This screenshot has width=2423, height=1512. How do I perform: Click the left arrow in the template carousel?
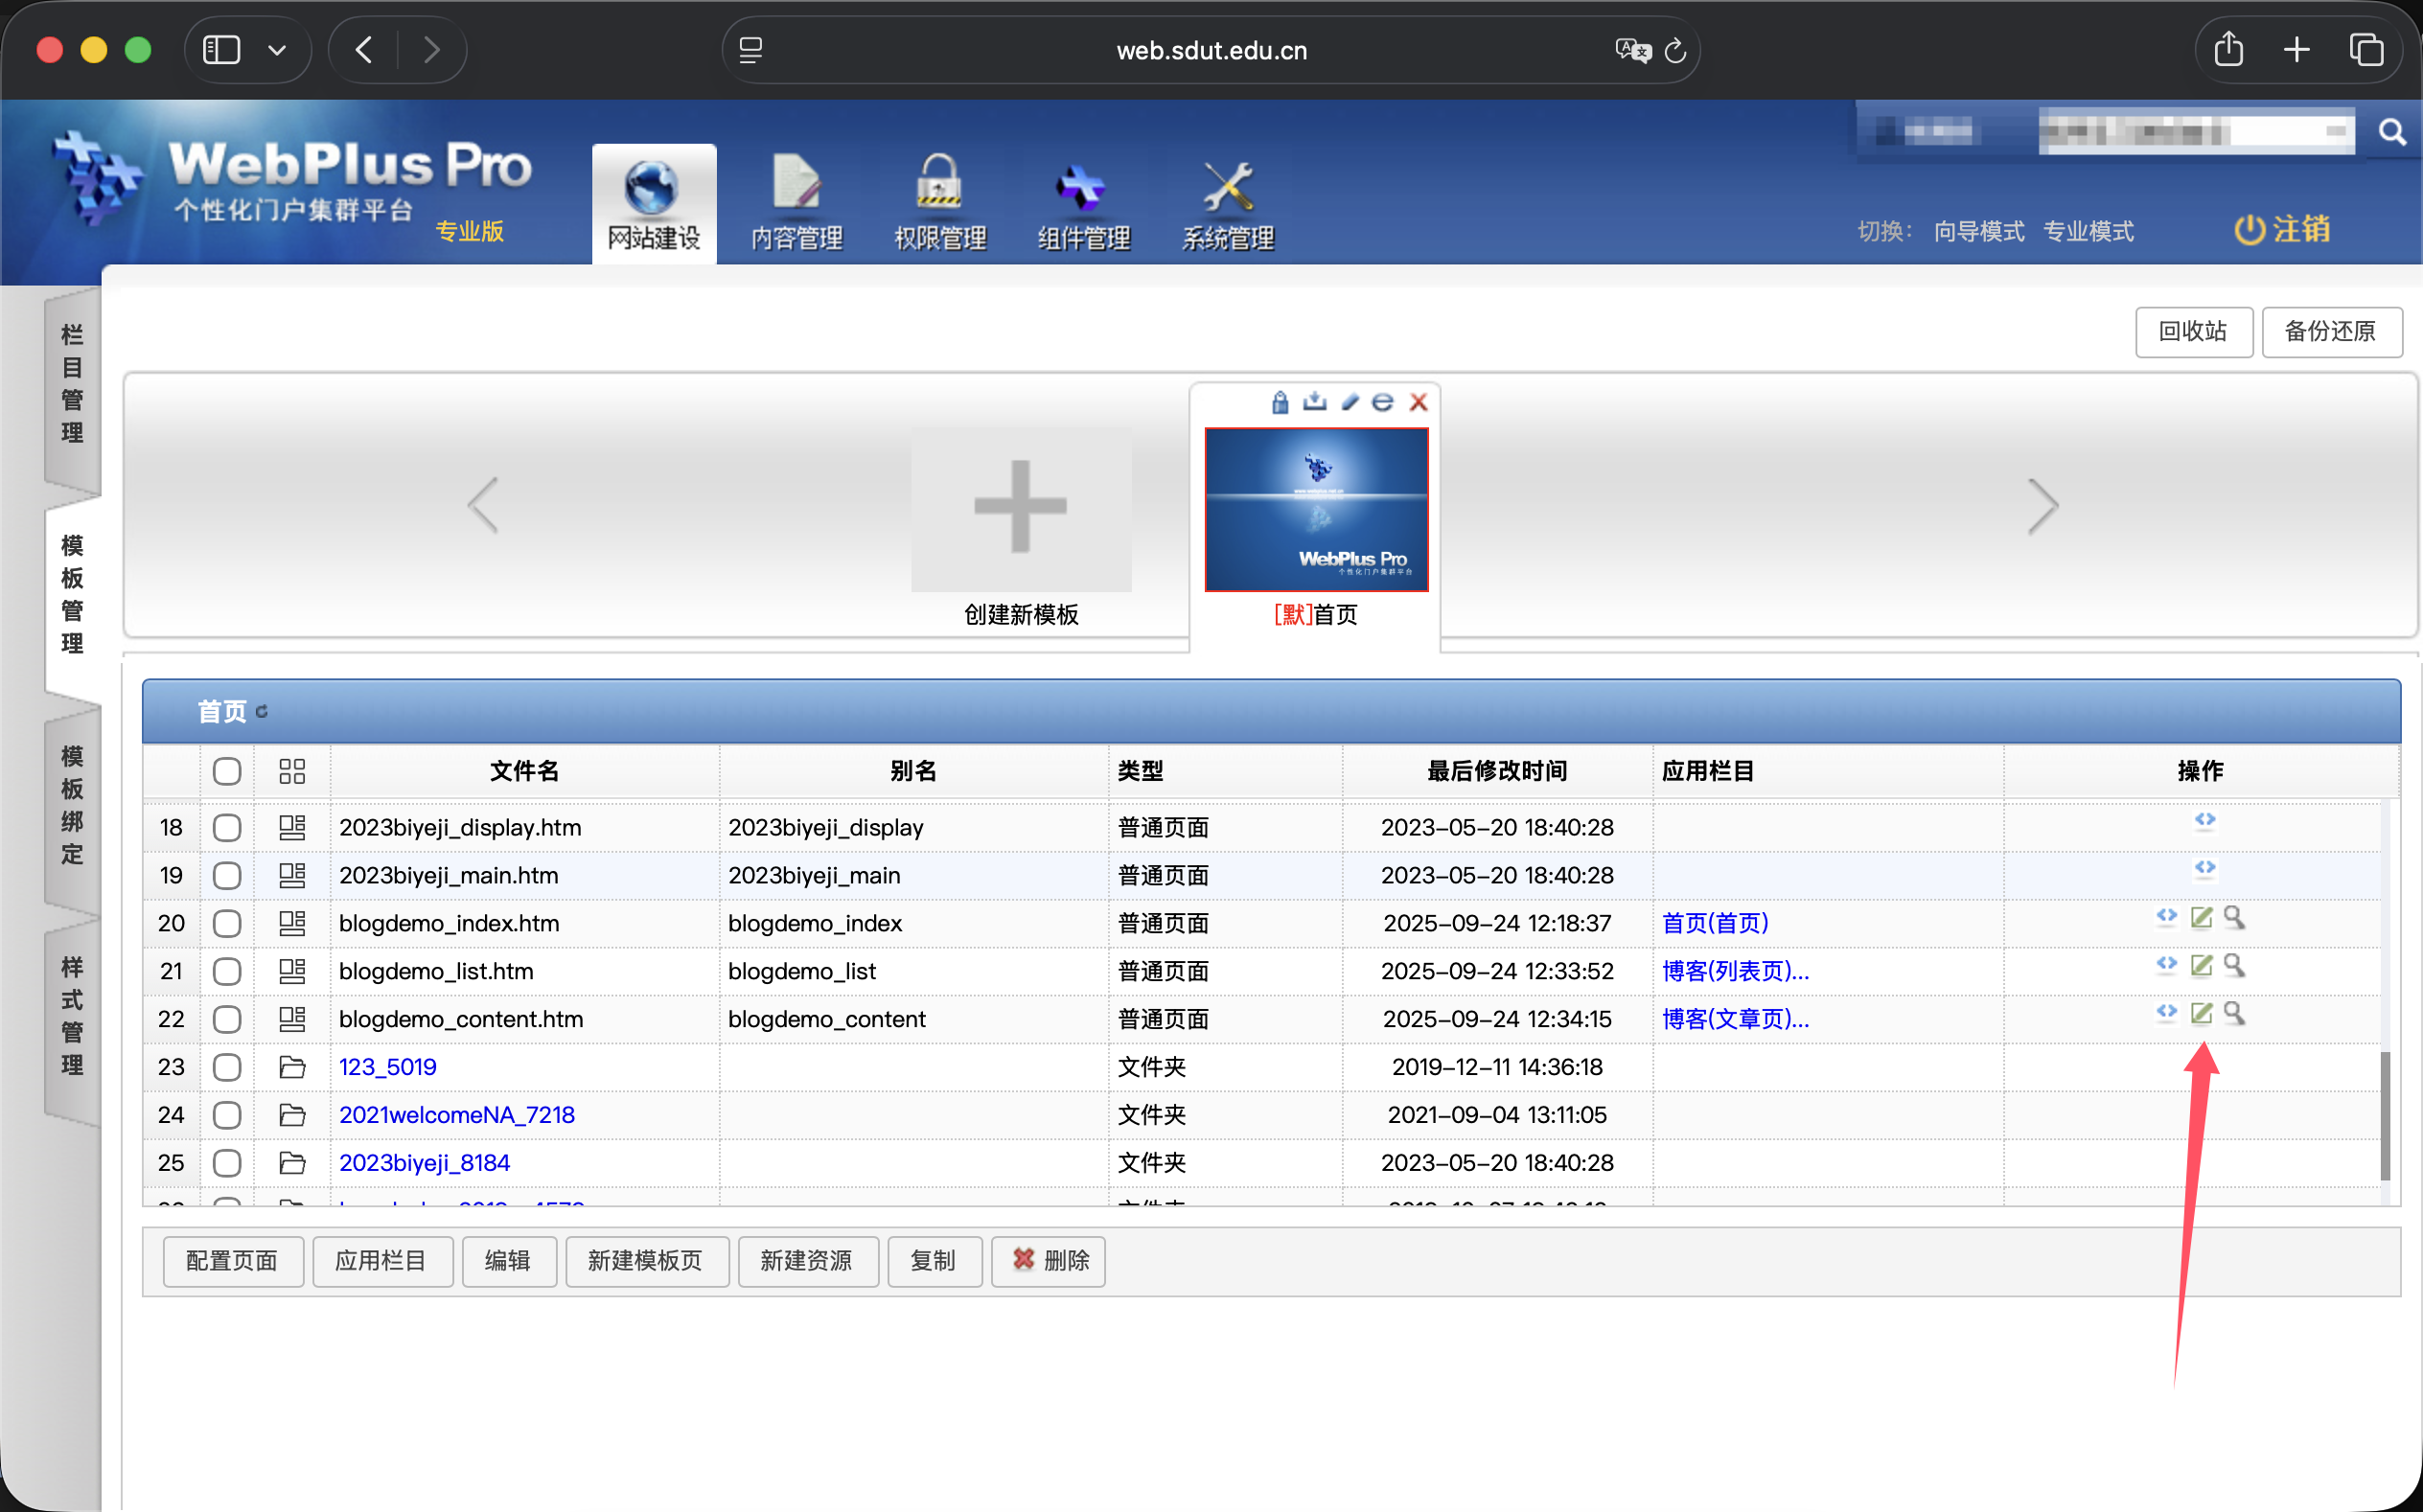tap(483, 507)
